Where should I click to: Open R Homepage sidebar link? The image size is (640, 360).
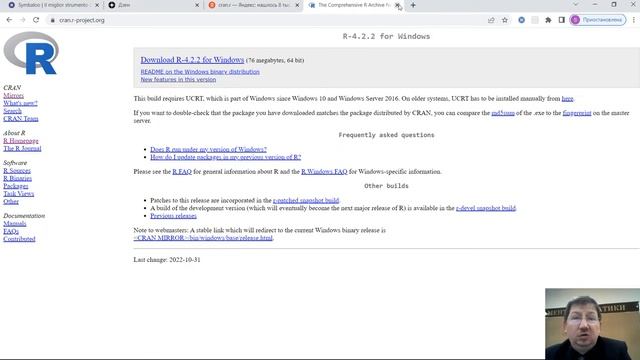tap(21, 141)
